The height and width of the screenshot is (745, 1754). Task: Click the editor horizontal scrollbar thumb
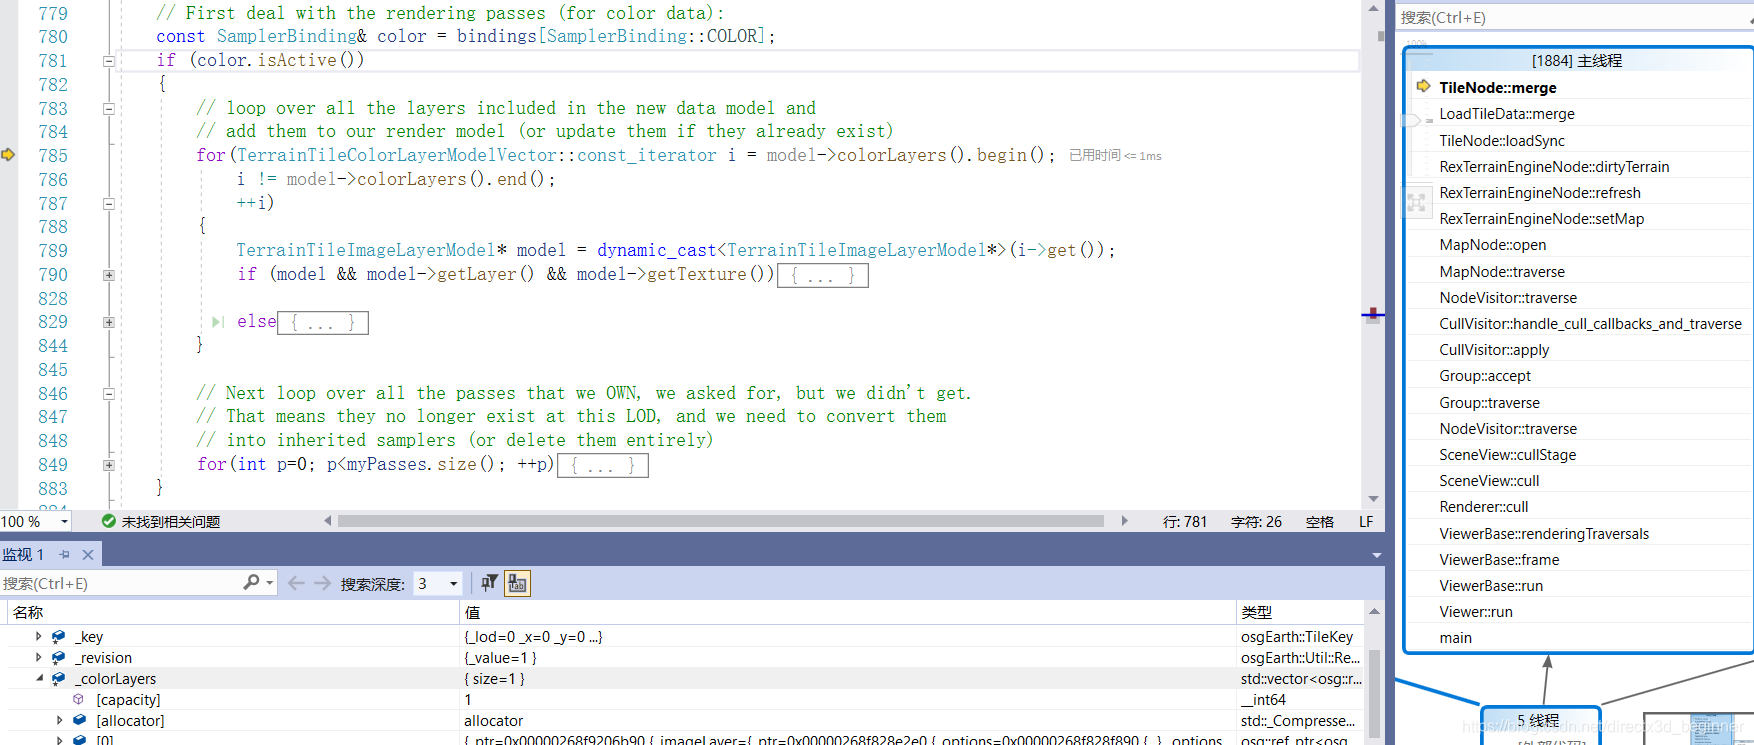(x=720, y=521)
